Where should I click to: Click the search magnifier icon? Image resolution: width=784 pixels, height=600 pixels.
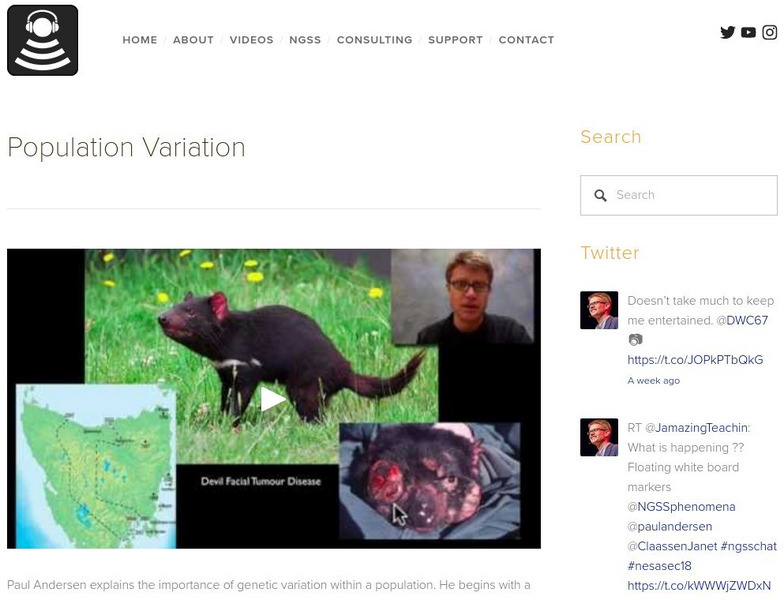pyautogui.click(x=600, y=196)
